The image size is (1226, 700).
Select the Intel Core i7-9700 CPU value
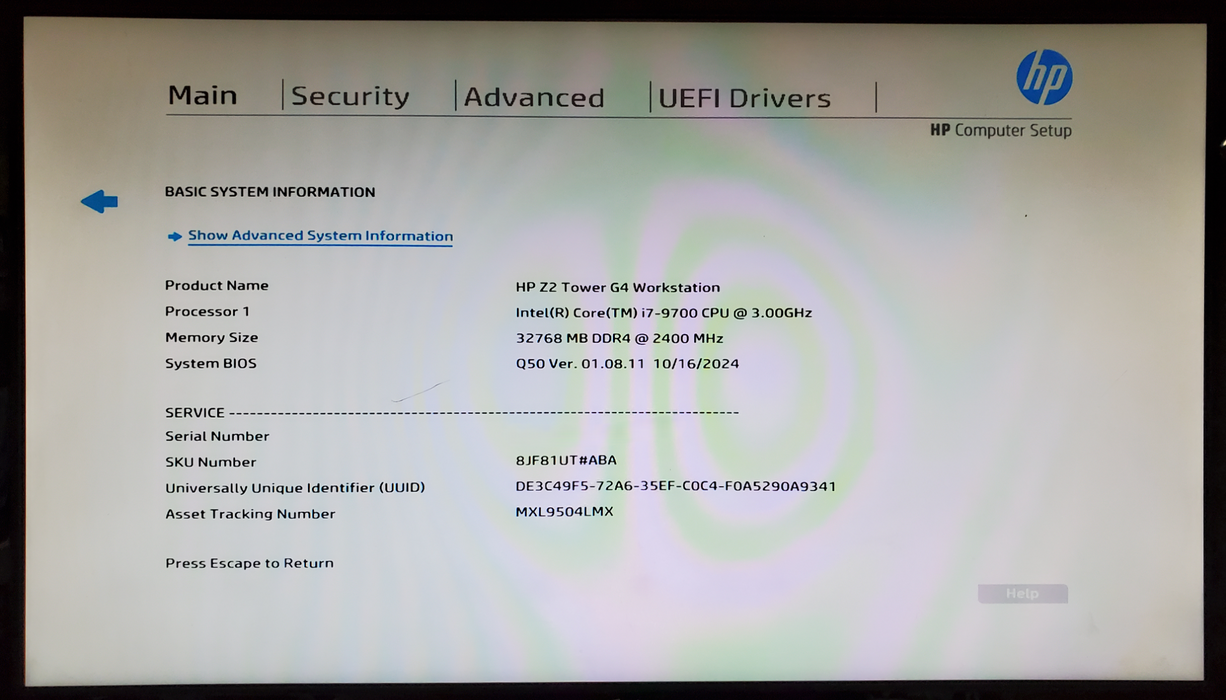coord(664,313)
